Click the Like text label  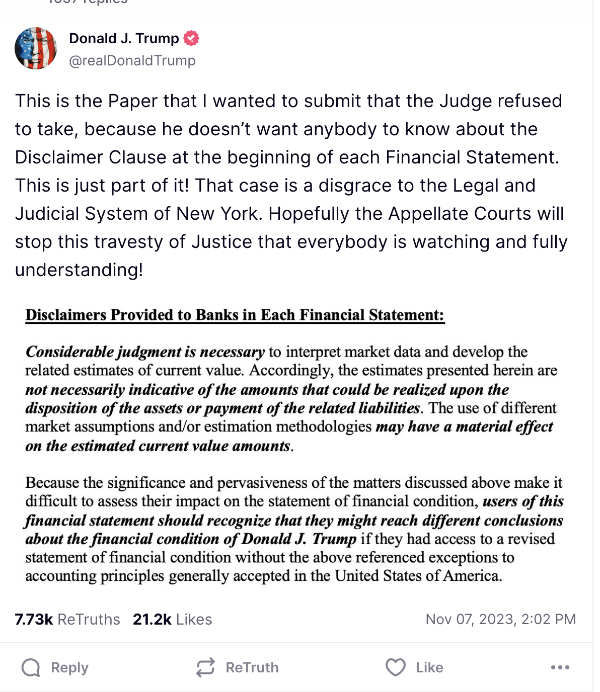[x=429, y=667]
